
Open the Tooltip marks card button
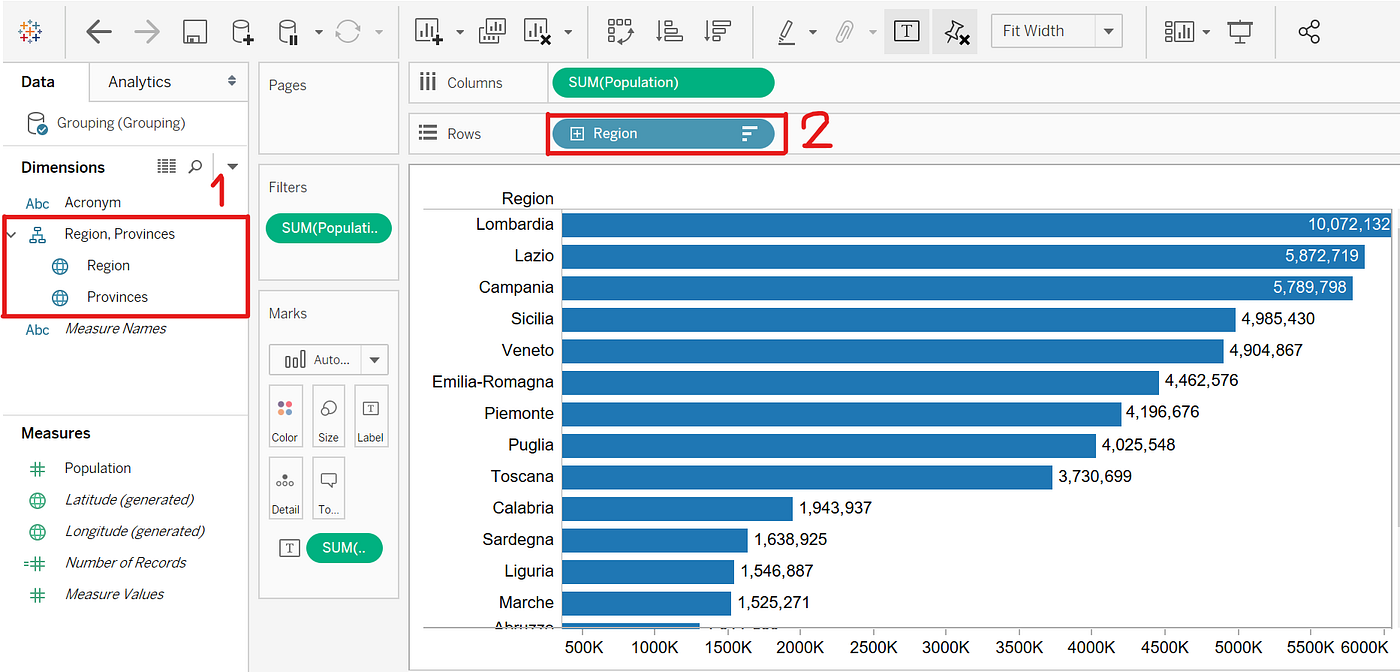328,488
